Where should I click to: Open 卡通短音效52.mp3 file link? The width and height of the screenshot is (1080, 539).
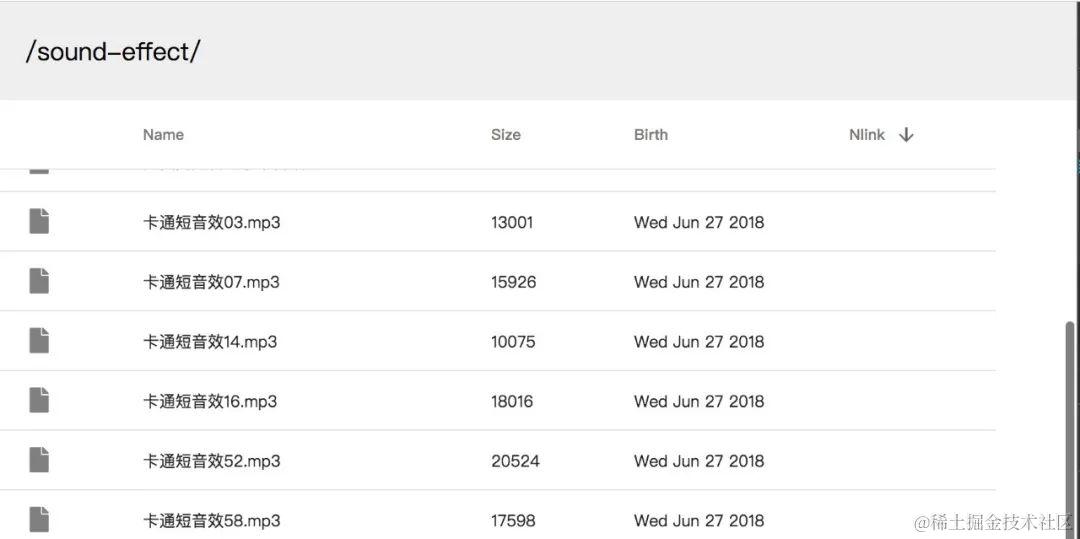pyautogui.click(x=211, y=461)
